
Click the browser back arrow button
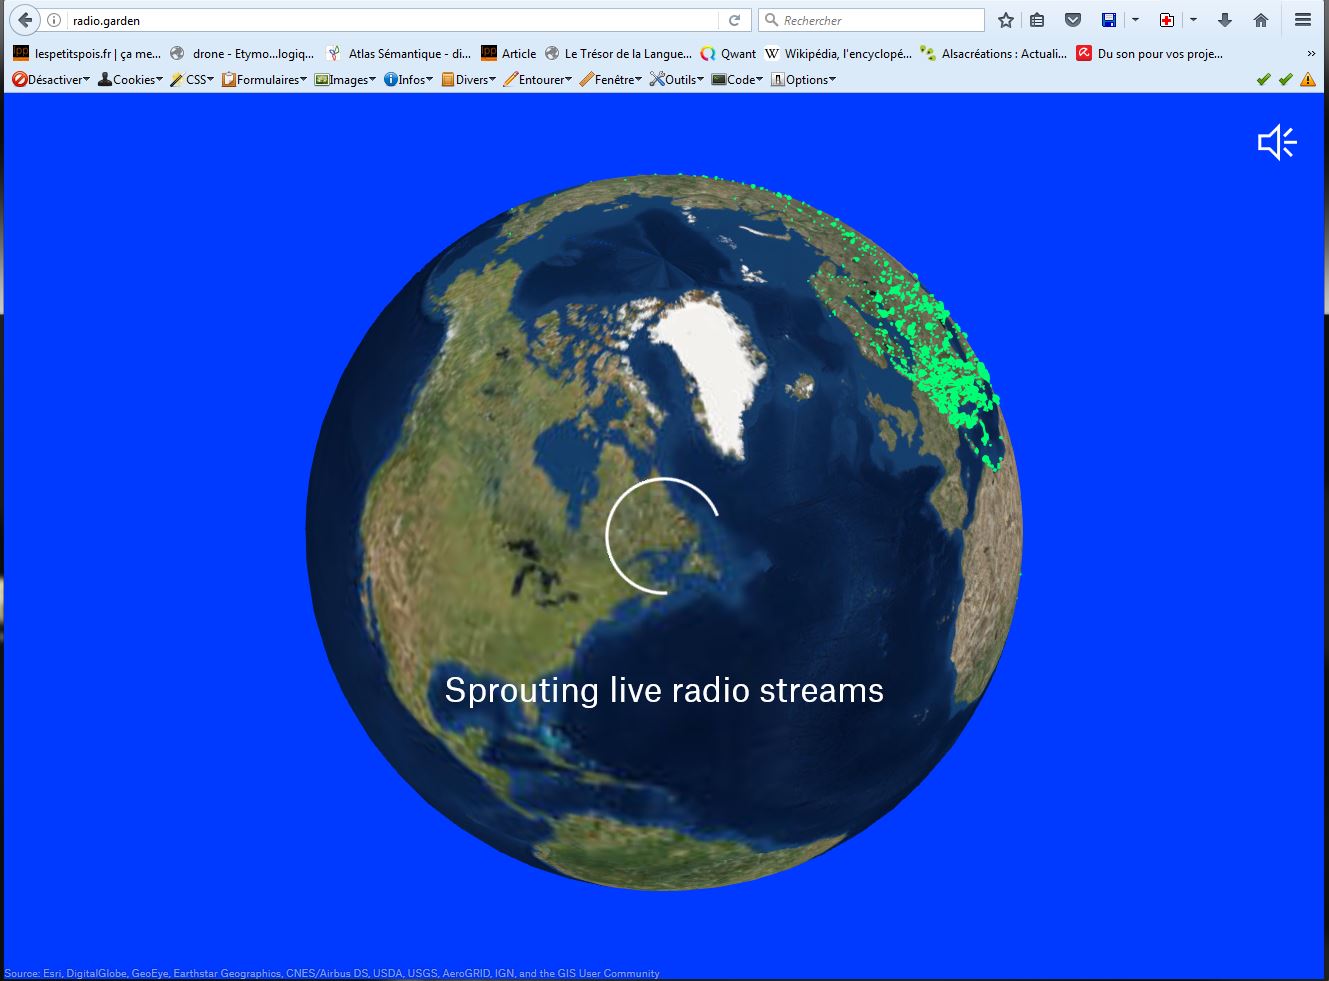point(25,20)
